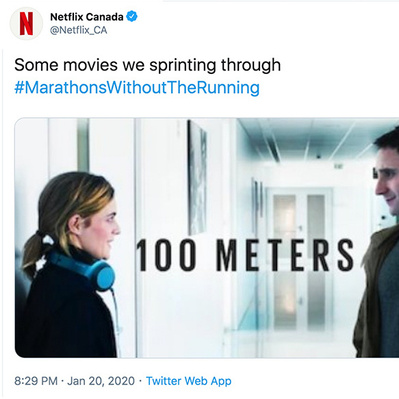Click the Jan 20, 2020 date
The height and width of the screenshot is (399, 399).
(x=101, y=381)
